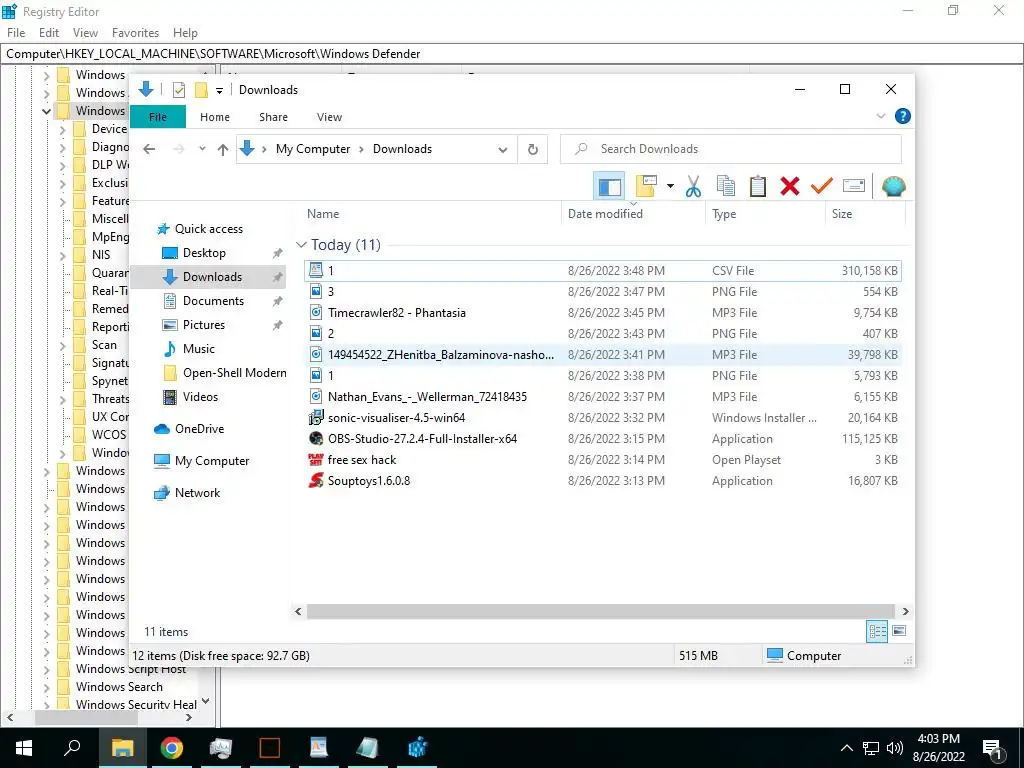Click the folder icon in quick access toolbar
1024x768 pixels.
point(201,90)
